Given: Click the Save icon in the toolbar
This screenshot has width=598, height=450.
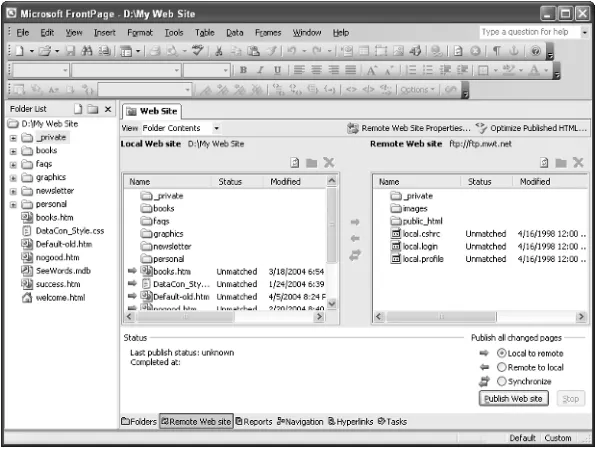Looking at the screenshot, I should click(x=70, y=51).
